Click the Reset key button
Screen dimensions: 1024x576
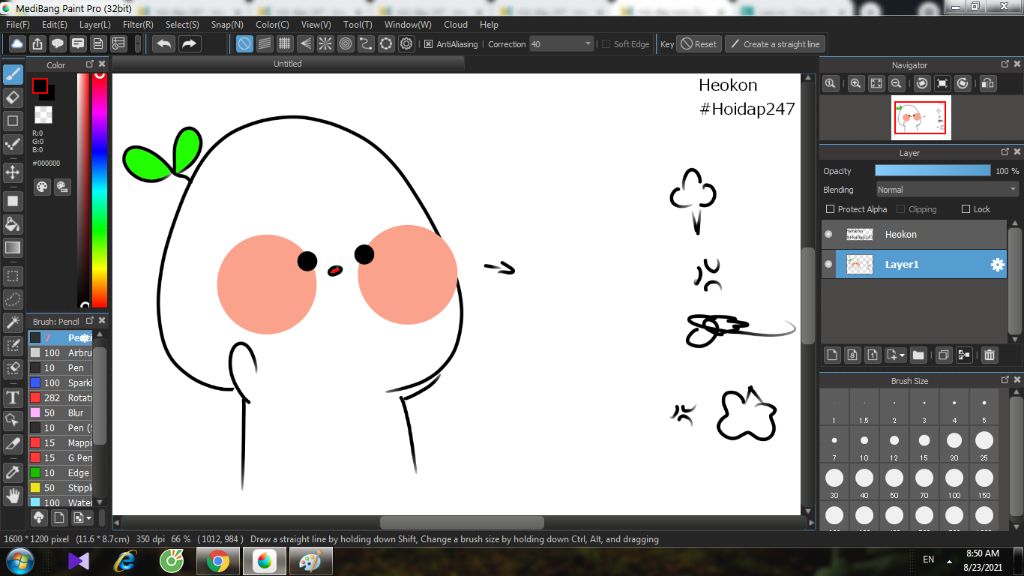coord(698,44)
